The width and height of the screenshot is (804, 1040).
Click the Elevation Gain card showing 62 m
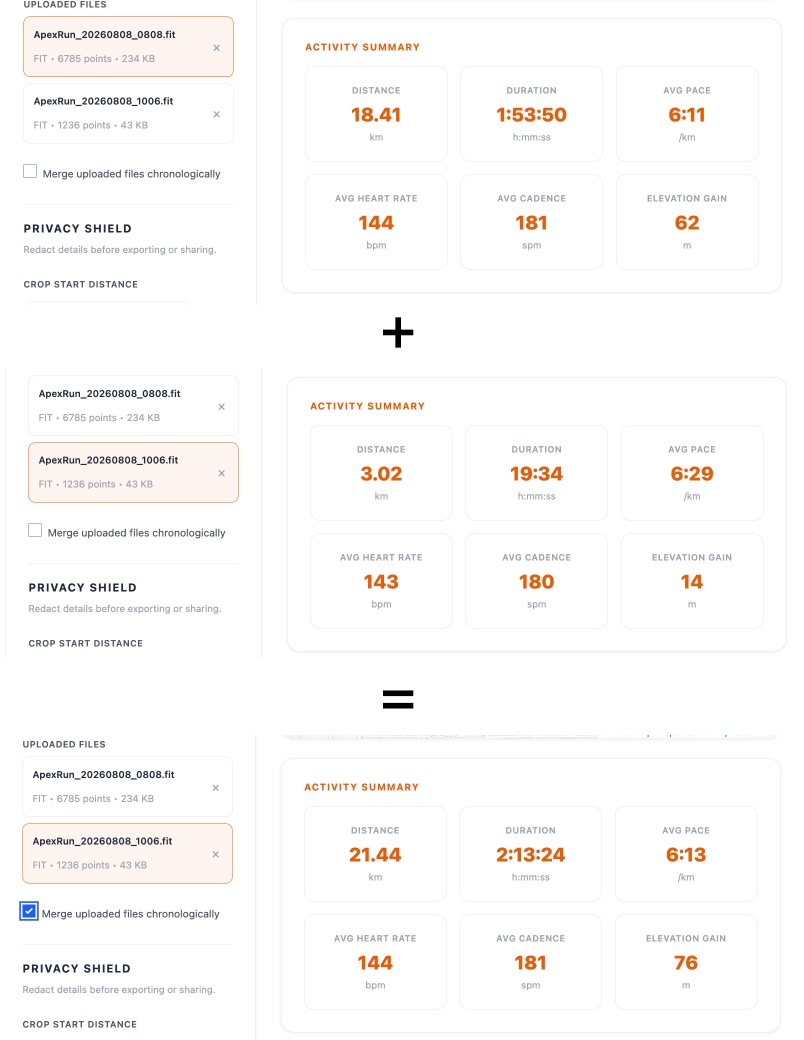[x=687, y=222]
